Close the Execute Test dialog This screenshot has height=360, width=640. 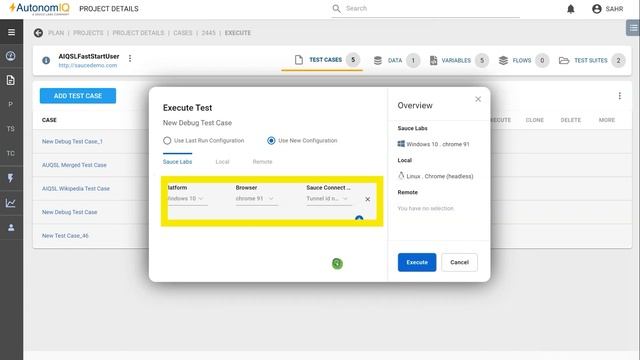point(478,99)
